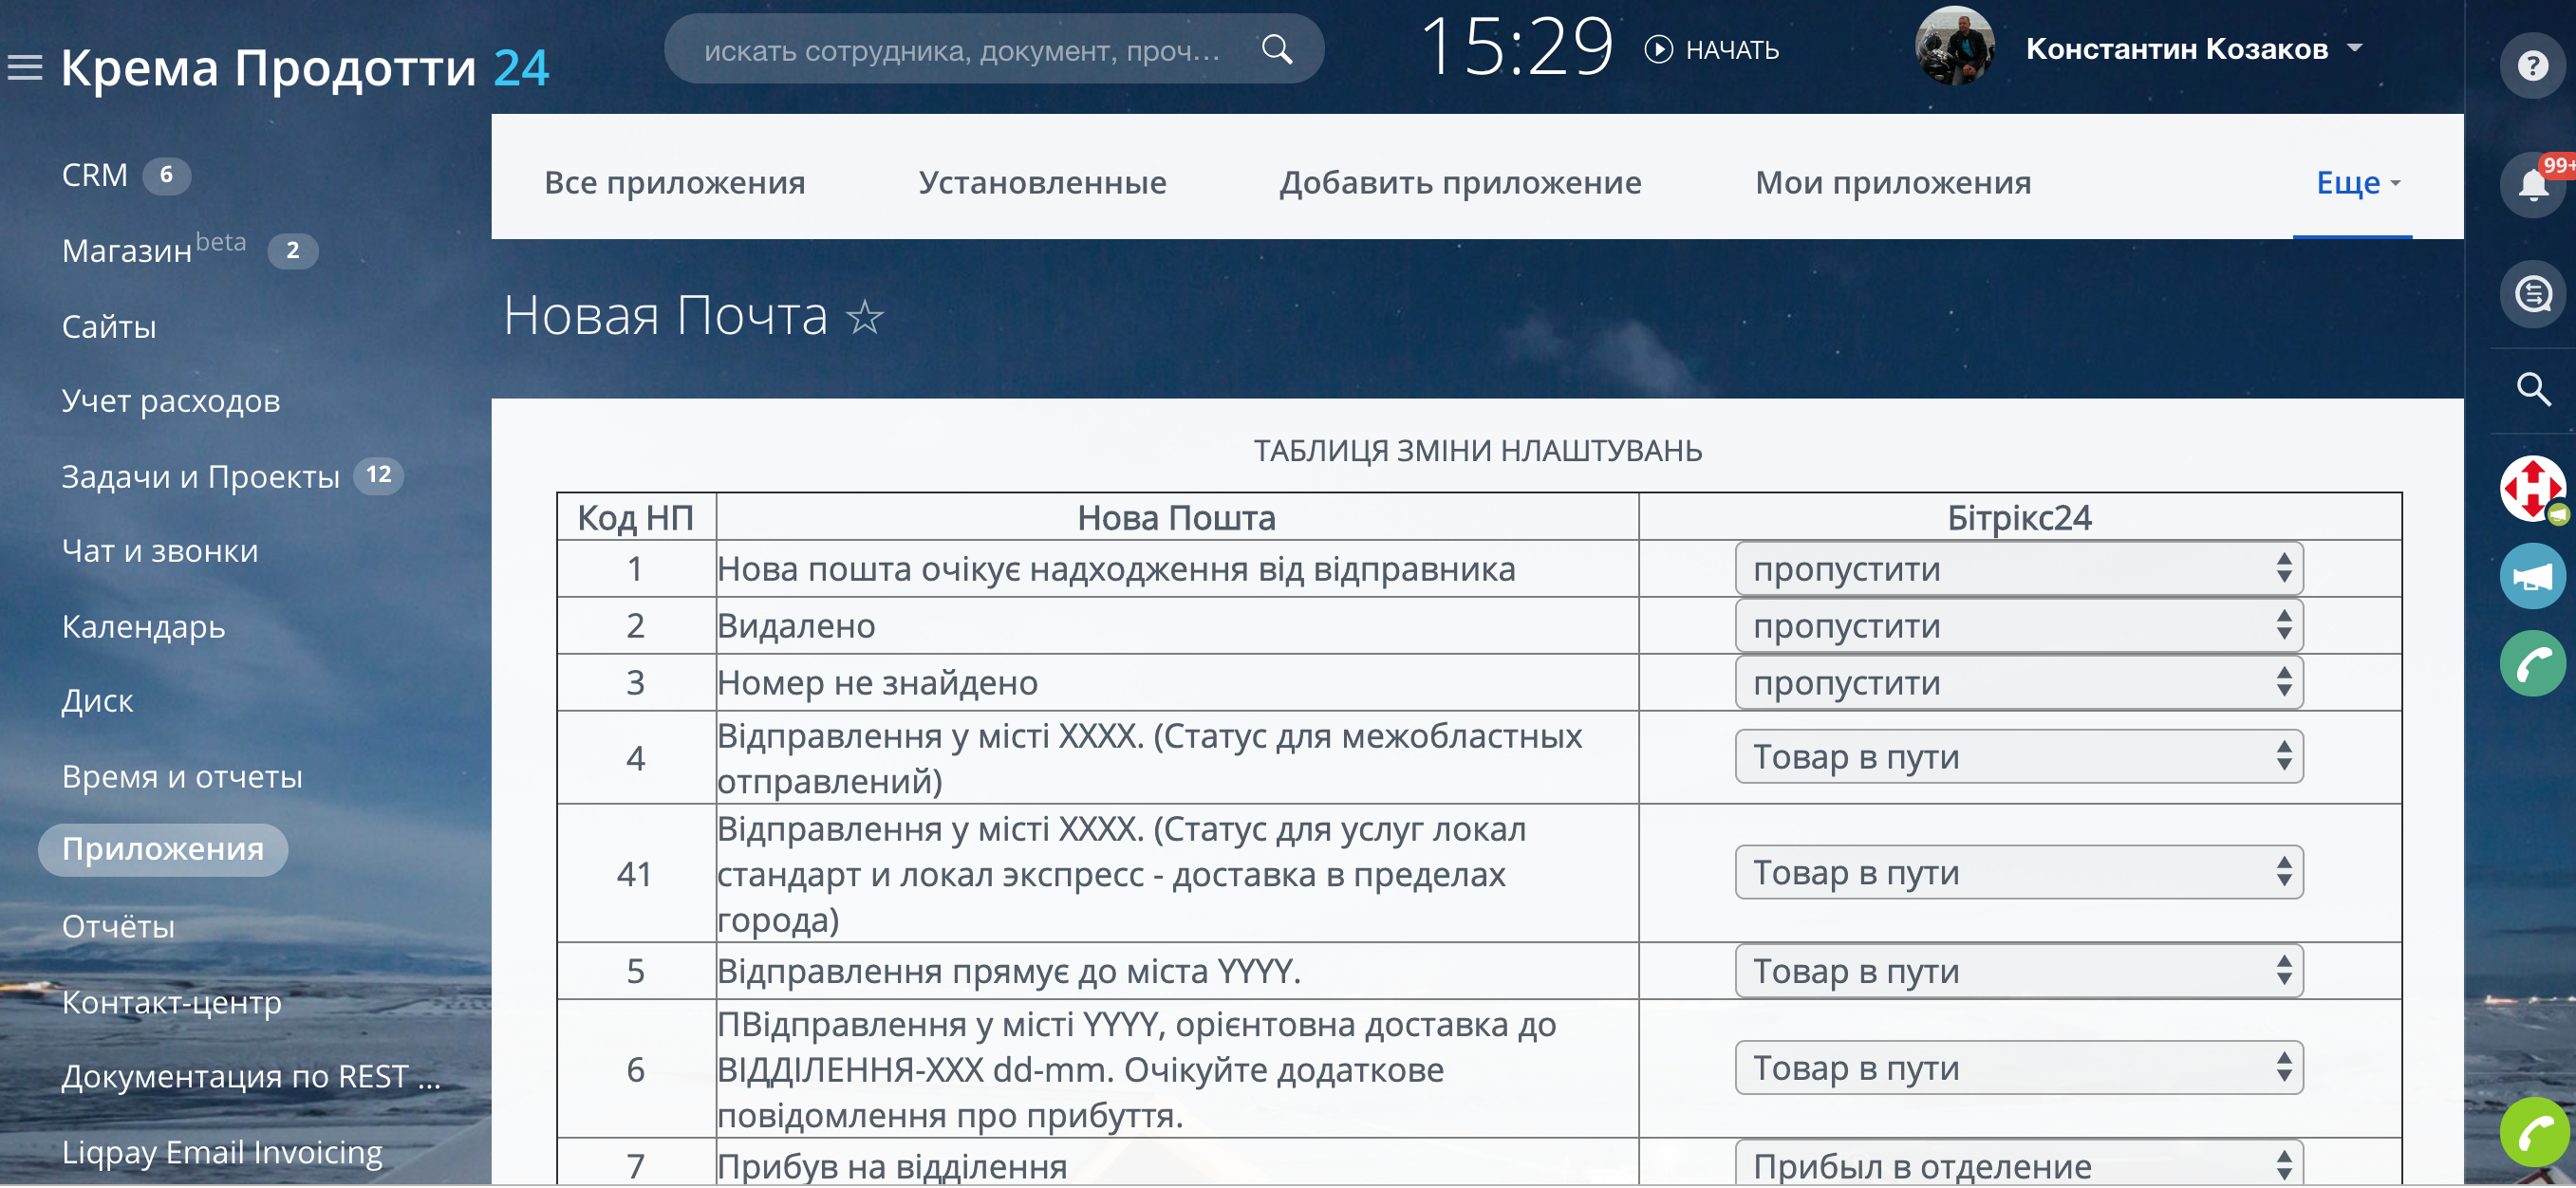Switch to Все приложения tab

pyautogui.click(x=674, y=183)
